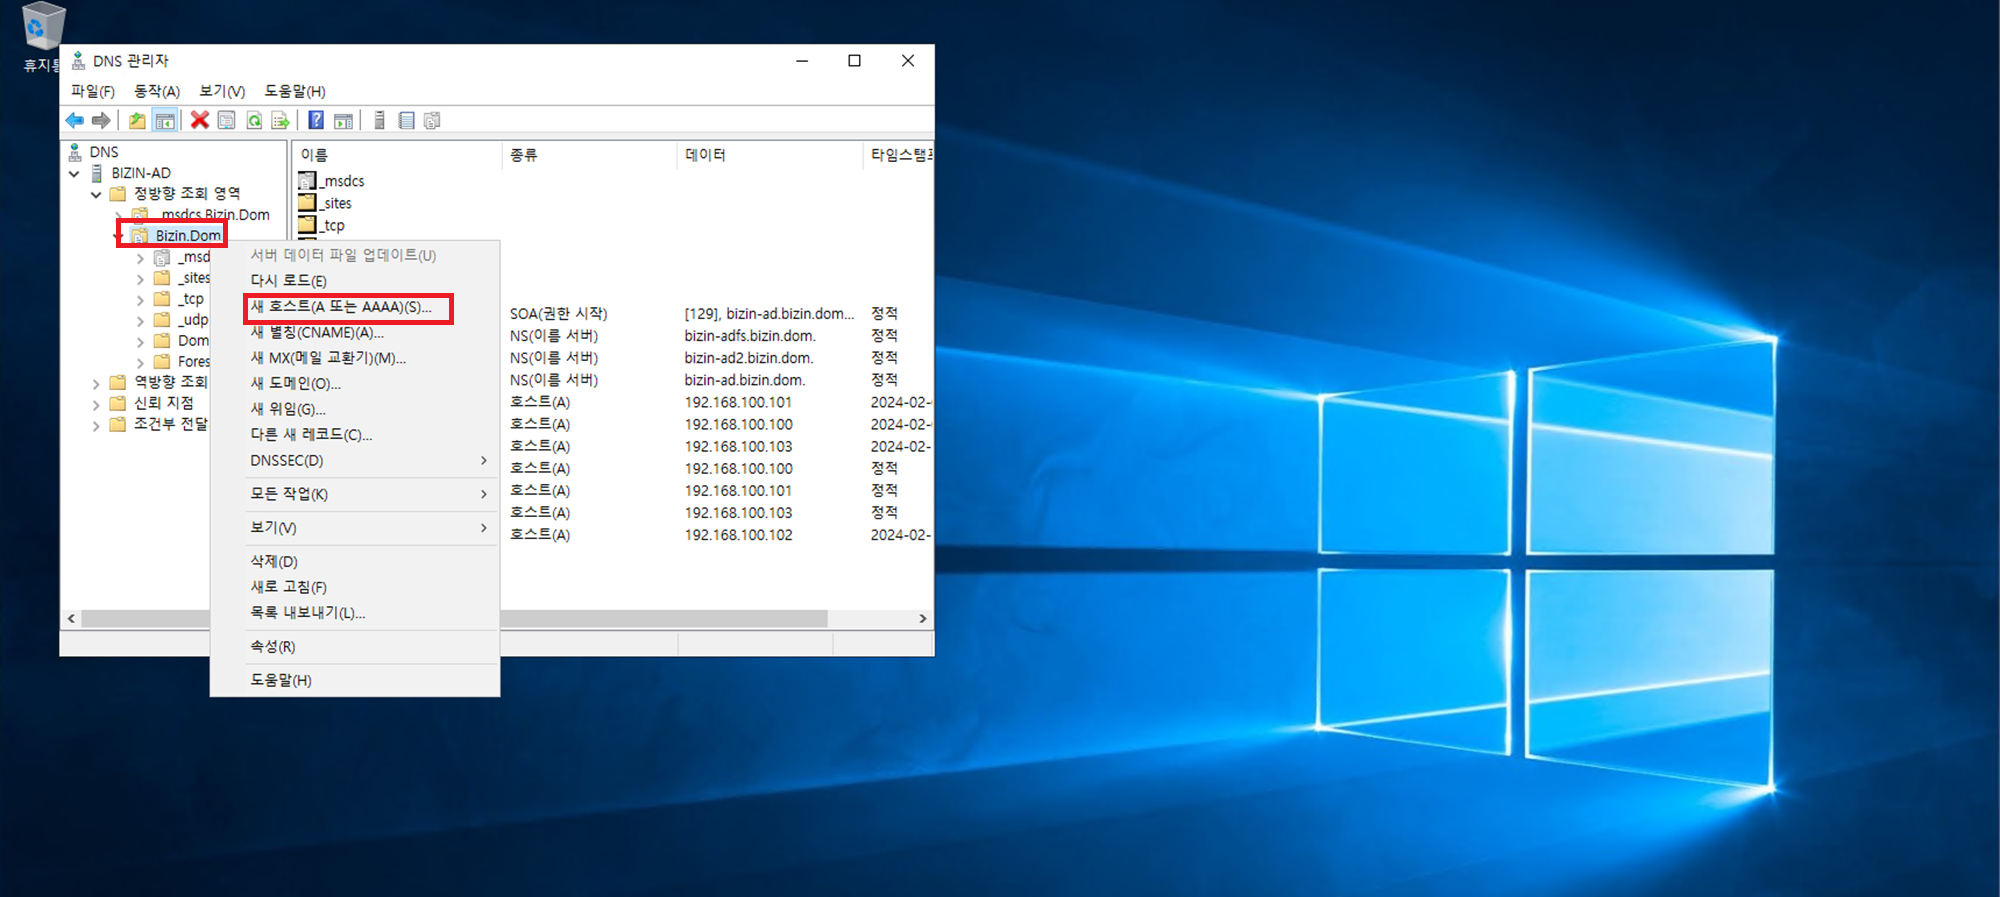Screen dimensions: 2000x897
Task: Expand the _udp subfolder in tree
Action: click(140, 321)
